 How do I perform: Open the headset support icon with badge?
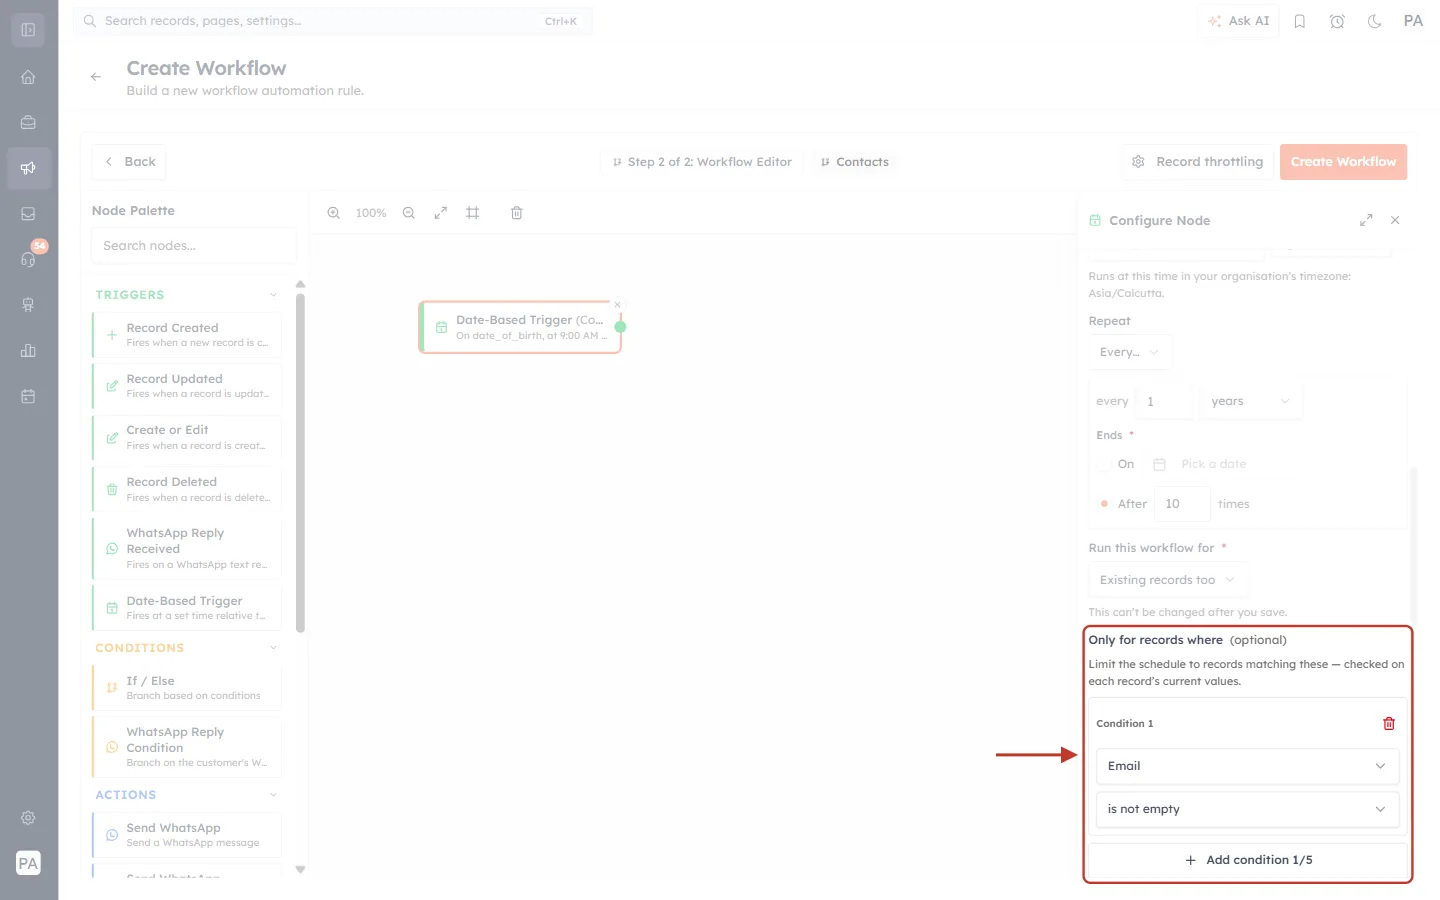pyautogui.click(x=28, y=259)
